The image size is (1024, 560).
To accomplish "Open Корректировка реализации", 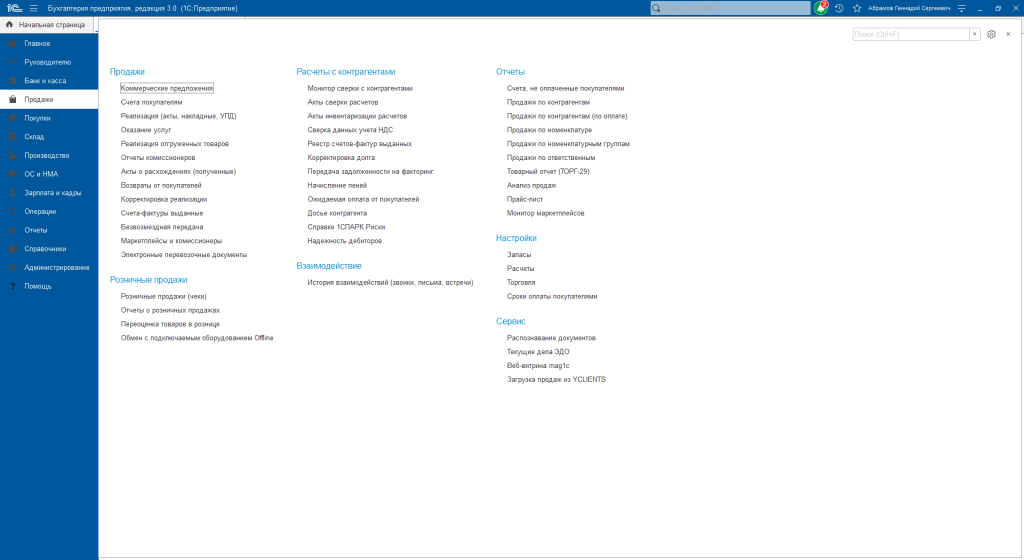I will (x=163, y=199).
